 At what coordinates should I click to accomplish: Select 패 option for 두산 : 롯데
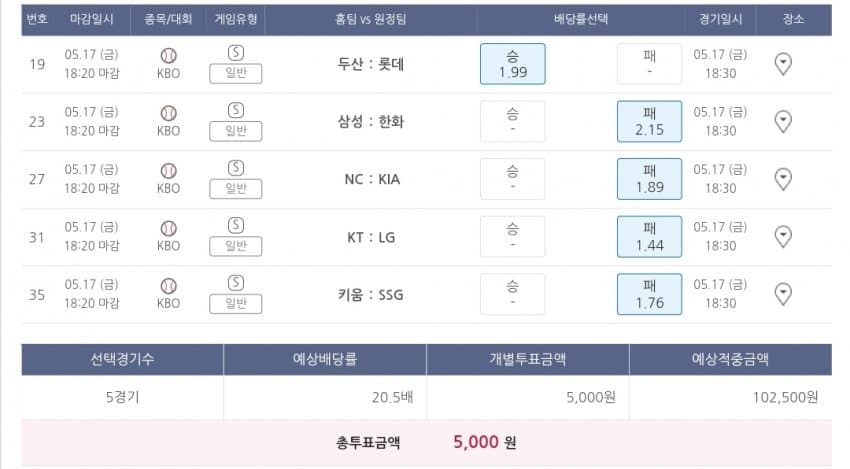click(649, 64)
